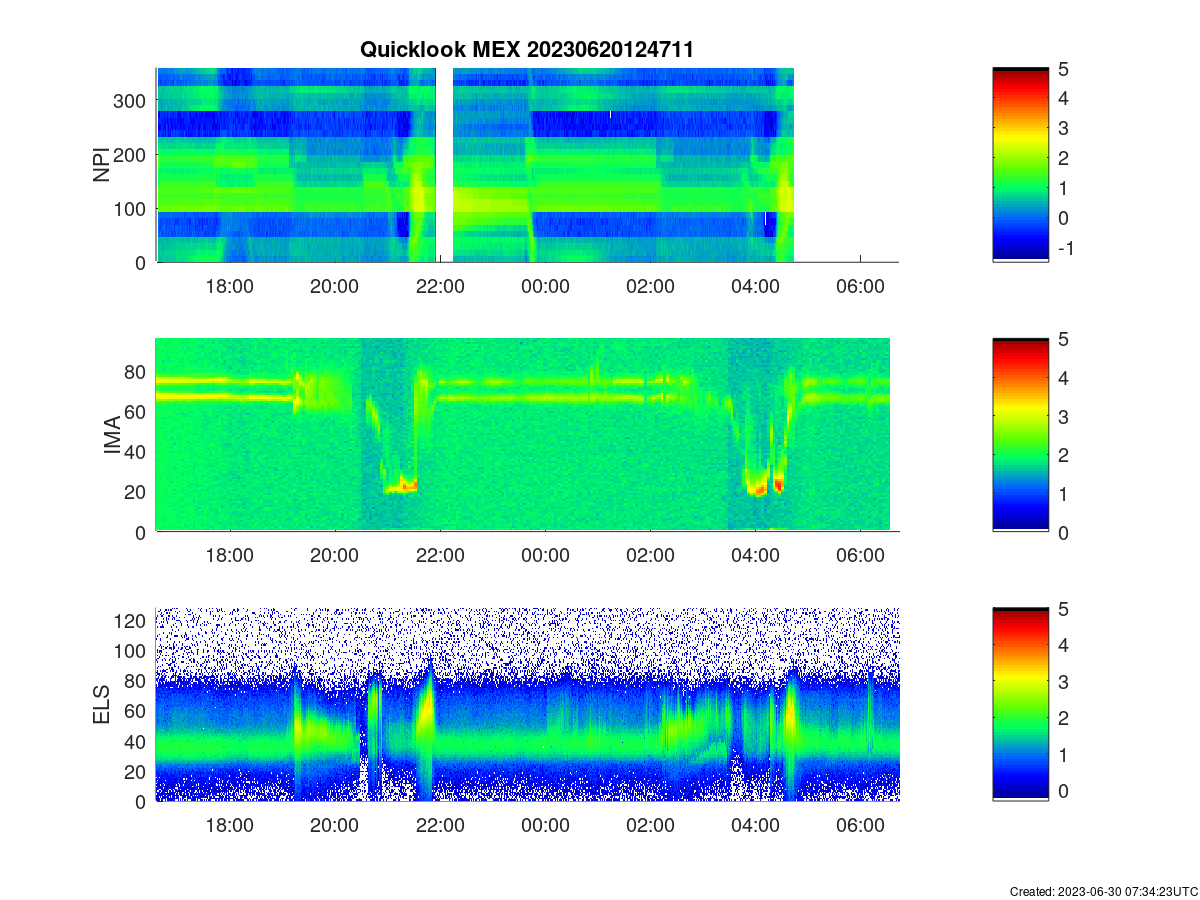Click the 22:00 tick on IMA time axis

click(x=440, y=556)
